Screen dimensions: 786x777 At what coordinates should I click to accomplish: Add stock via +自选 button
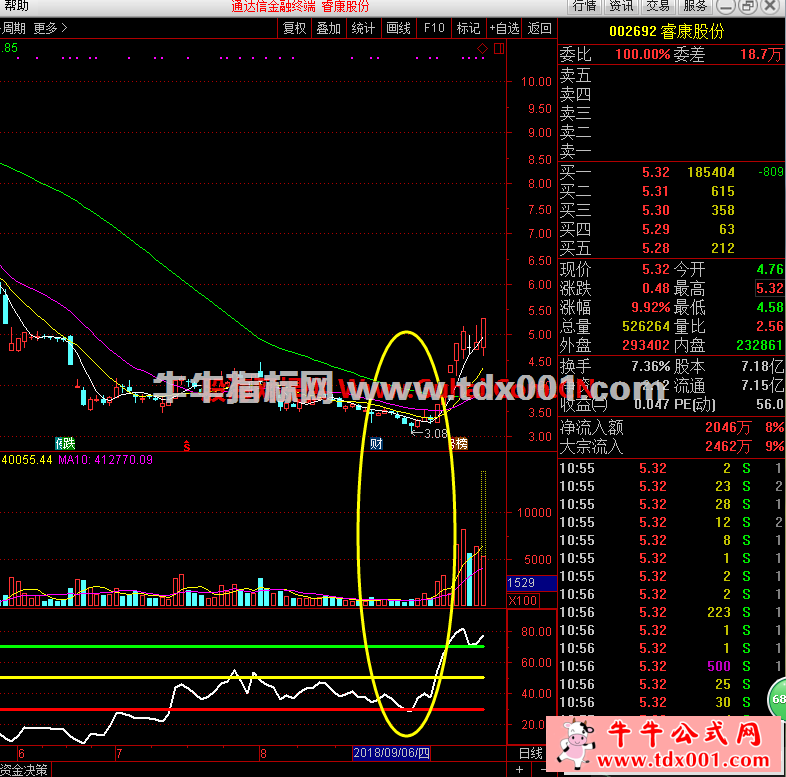504,29
